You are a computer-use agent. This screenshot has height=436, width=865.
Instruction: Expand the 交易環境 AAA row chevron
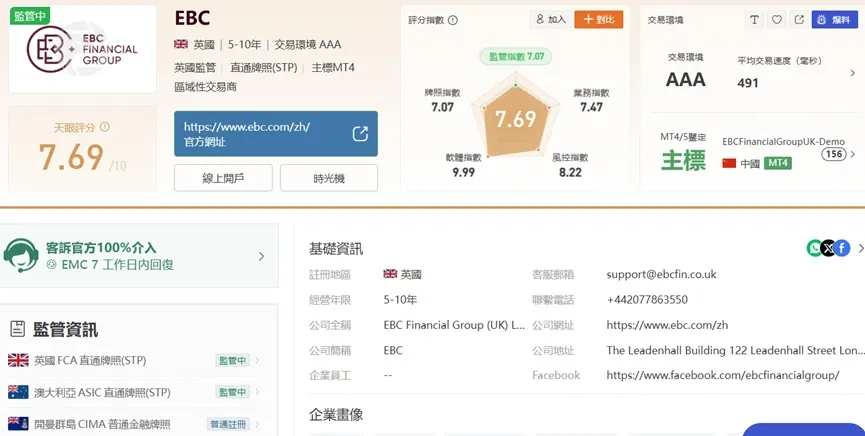click(x=853, y=73)
